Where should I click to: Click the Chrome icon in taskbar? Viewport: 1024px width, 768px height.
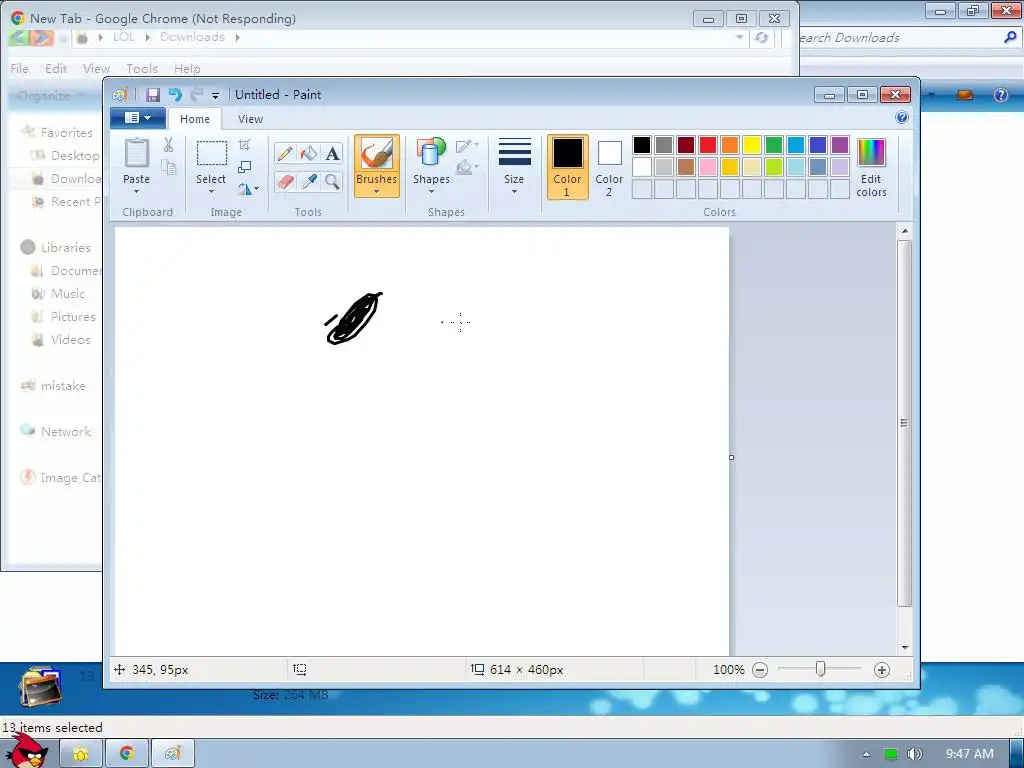127,754
